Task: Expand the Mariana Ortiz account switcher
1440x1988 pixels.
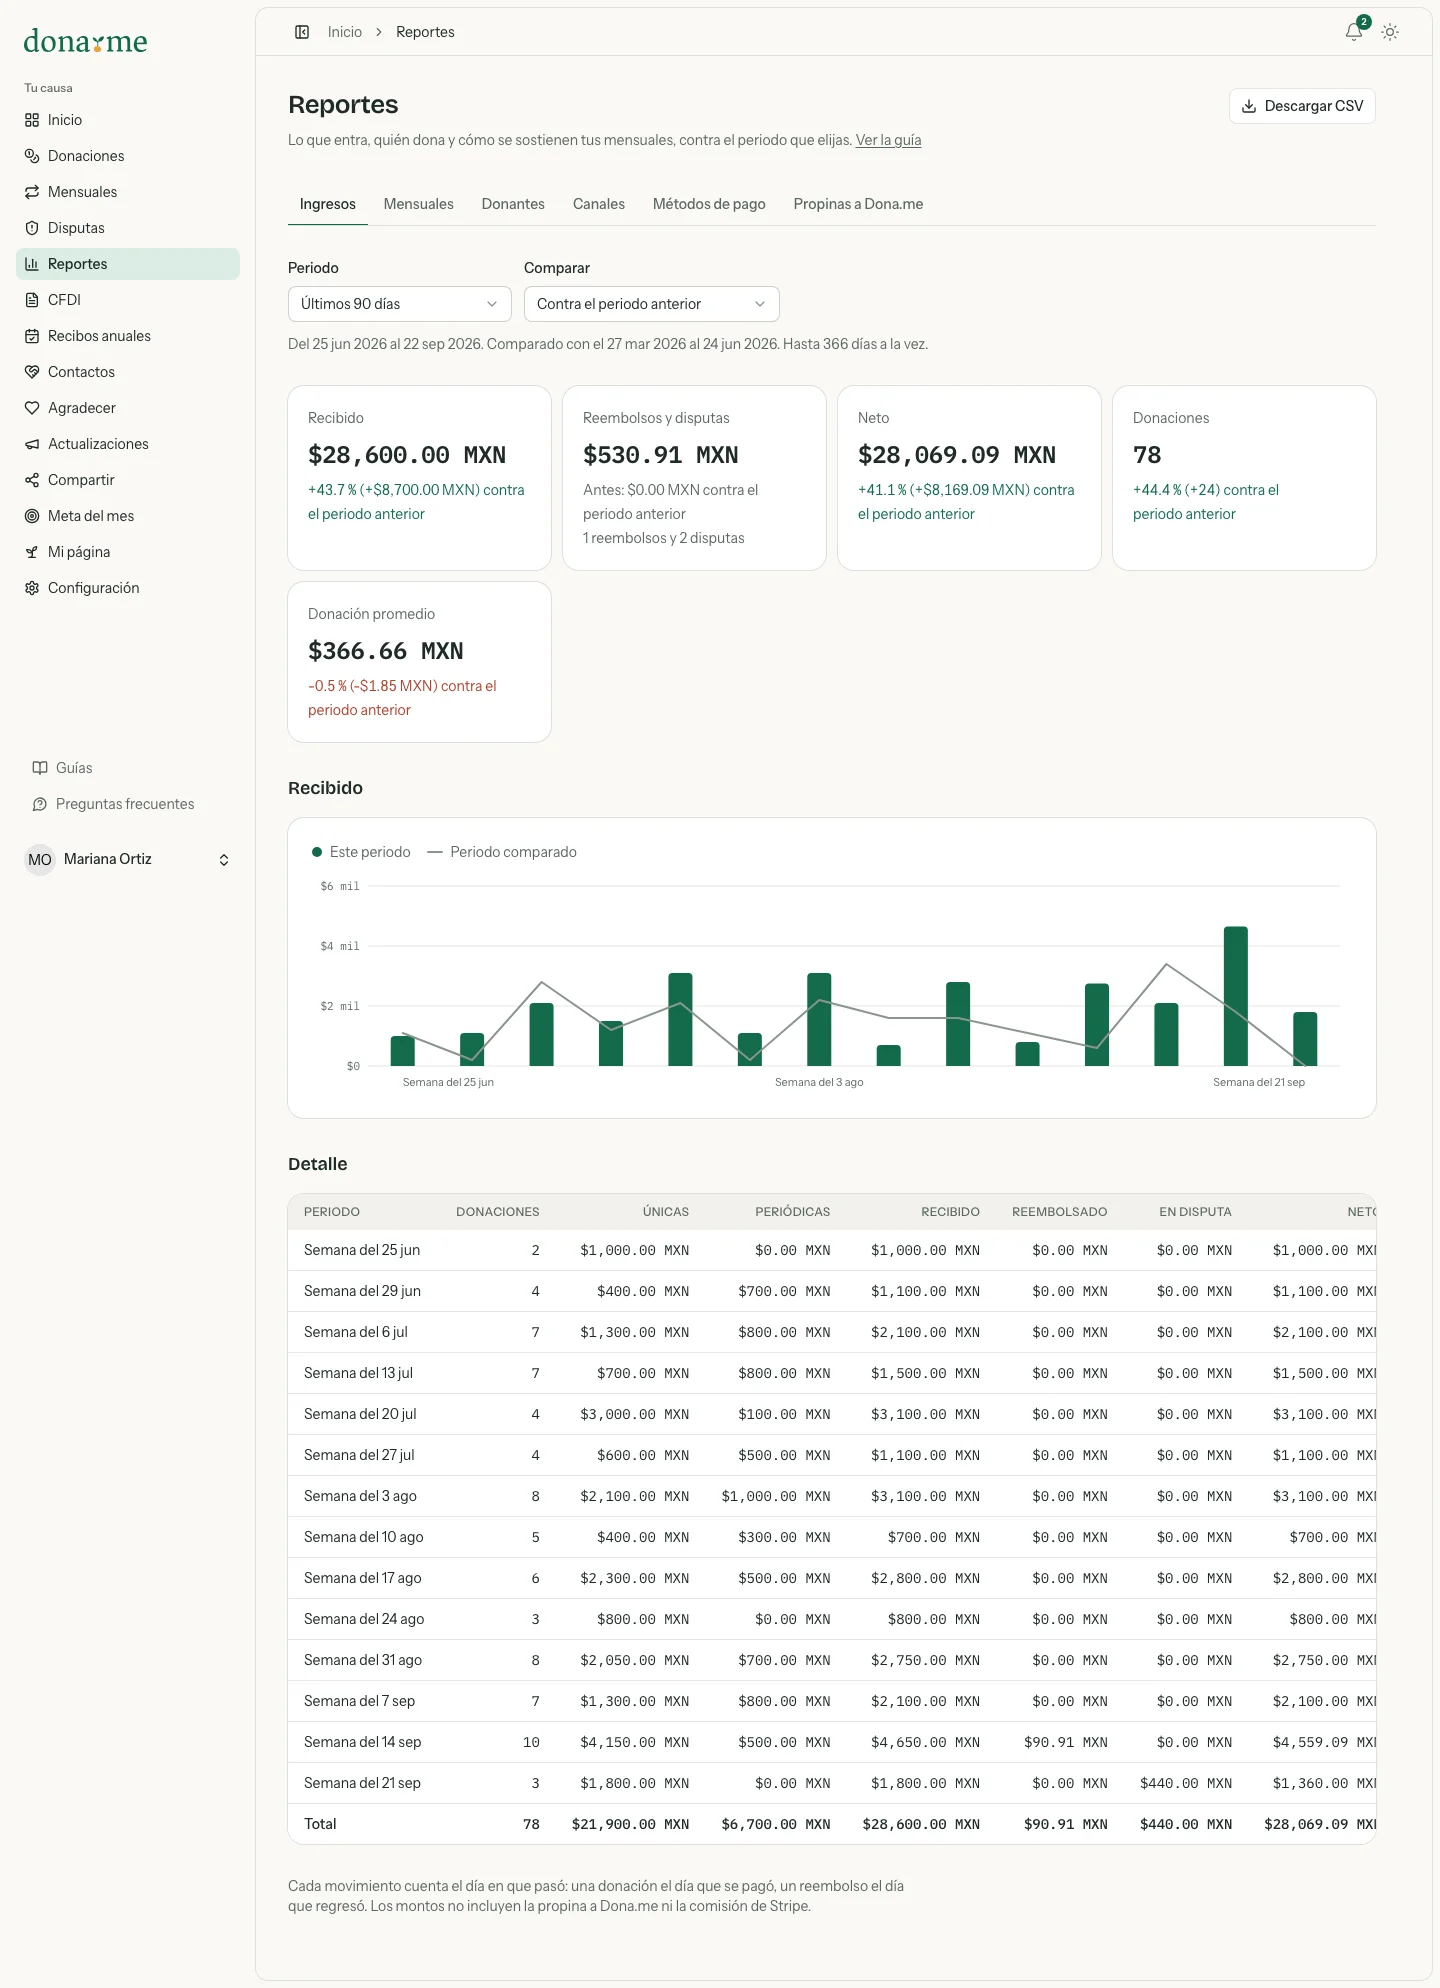Action: (128, 860)
